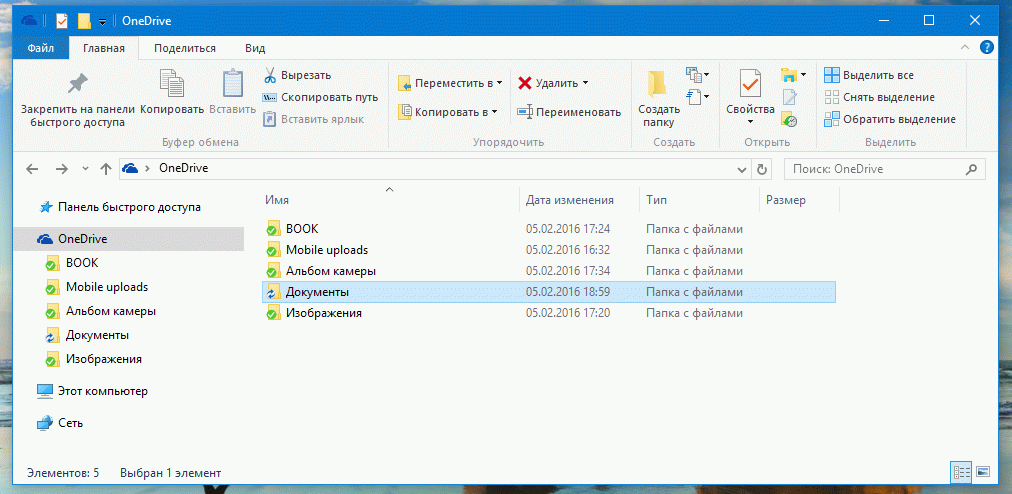Viewport: 1012px width, 494px height.
Task: Switch to large icons view in status bar
Action: (983, 471)
